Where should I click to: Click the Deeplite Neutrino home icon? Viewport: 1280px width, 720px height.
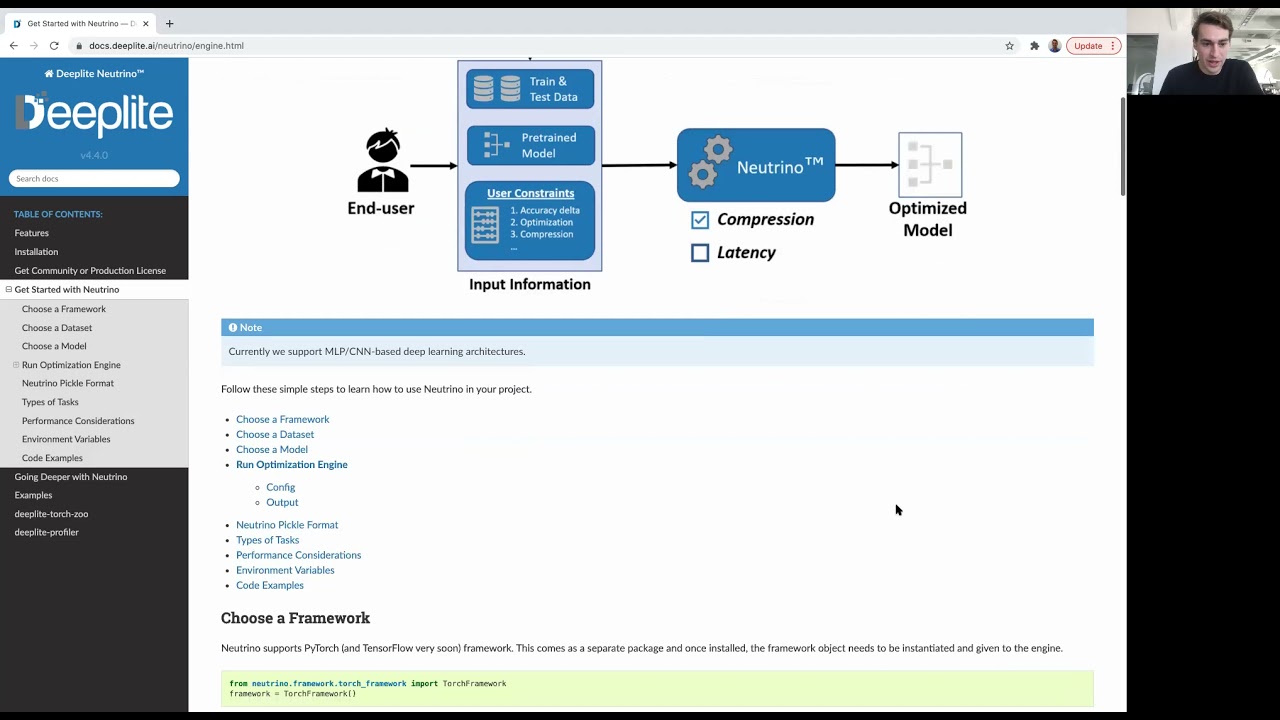49,74
